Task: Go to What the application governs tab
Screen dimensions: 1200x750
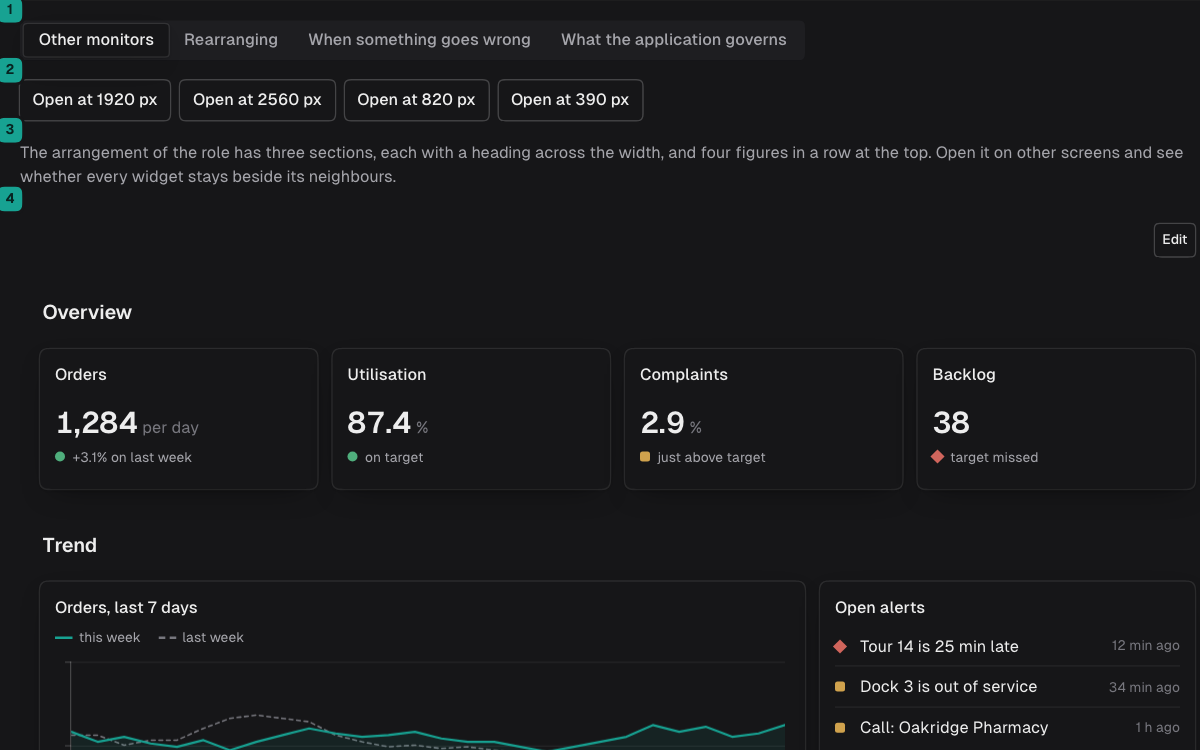Action: (x=674, y=40)
